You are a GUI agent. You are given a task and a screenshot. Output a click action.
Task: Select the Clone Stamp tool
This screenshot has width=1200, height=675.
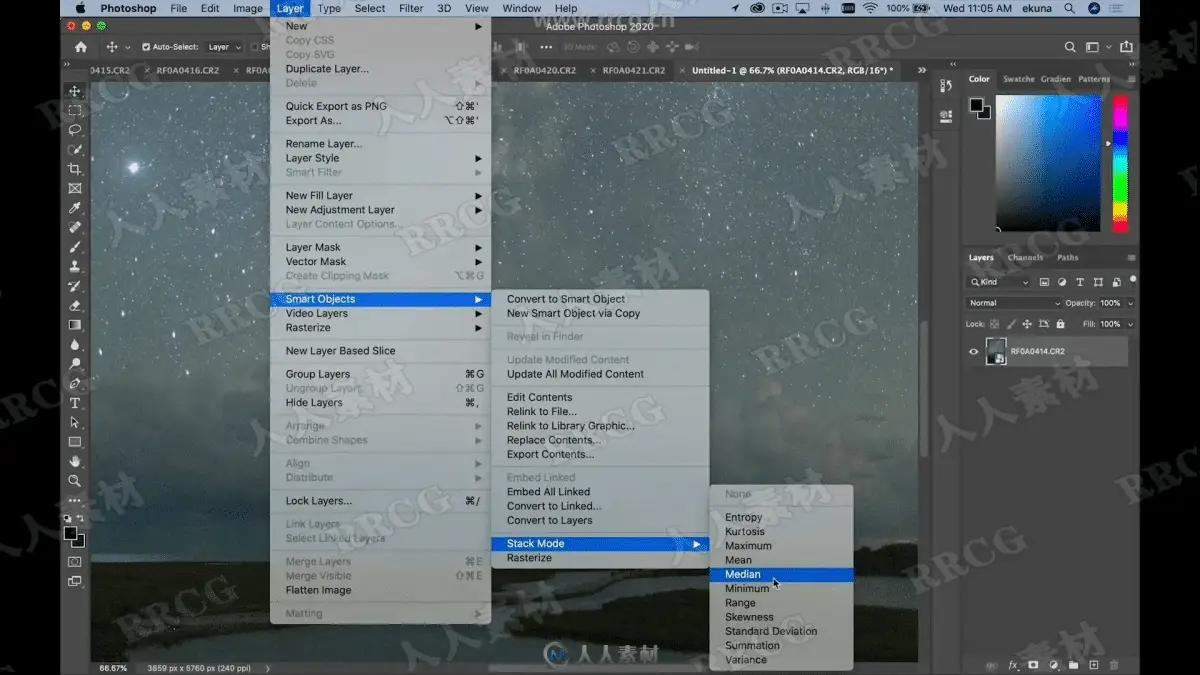75,266
